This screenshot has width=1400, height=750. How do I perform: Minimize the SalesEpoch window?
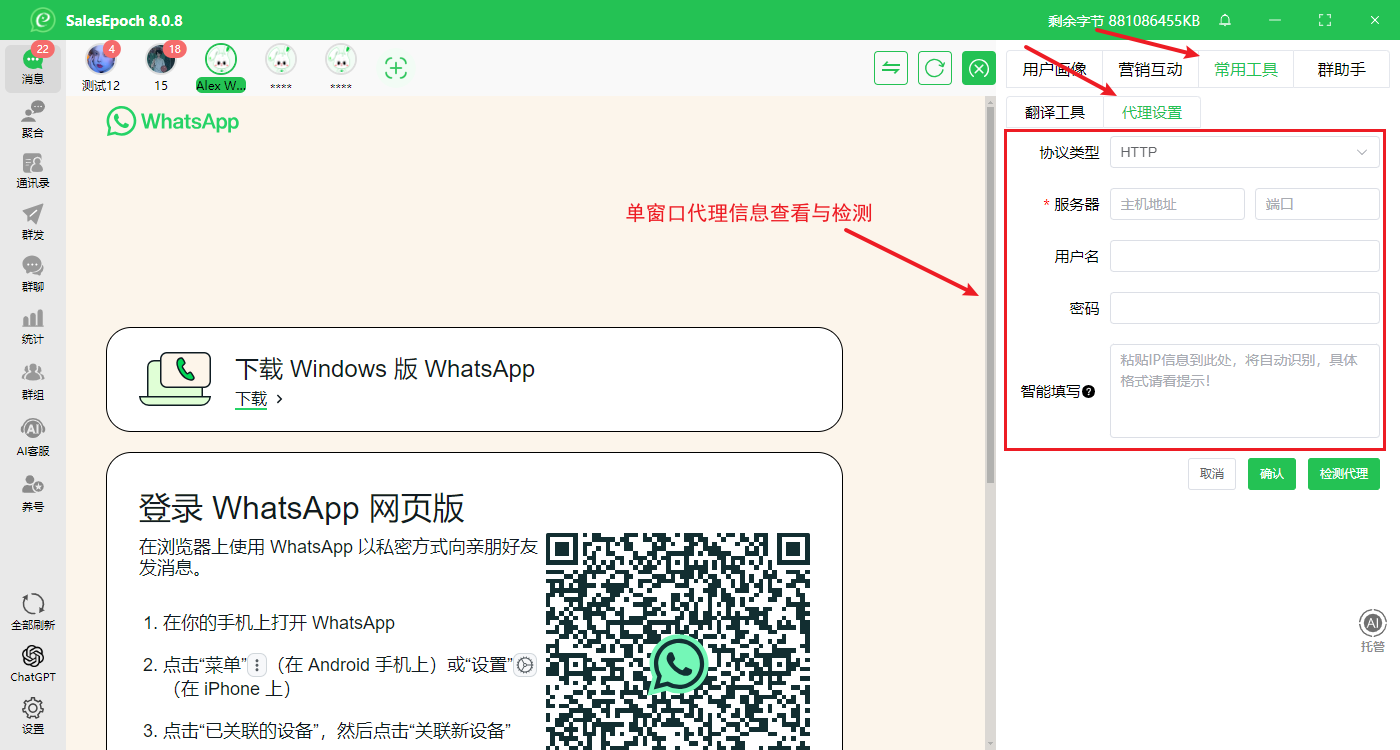pos(1275,20)
